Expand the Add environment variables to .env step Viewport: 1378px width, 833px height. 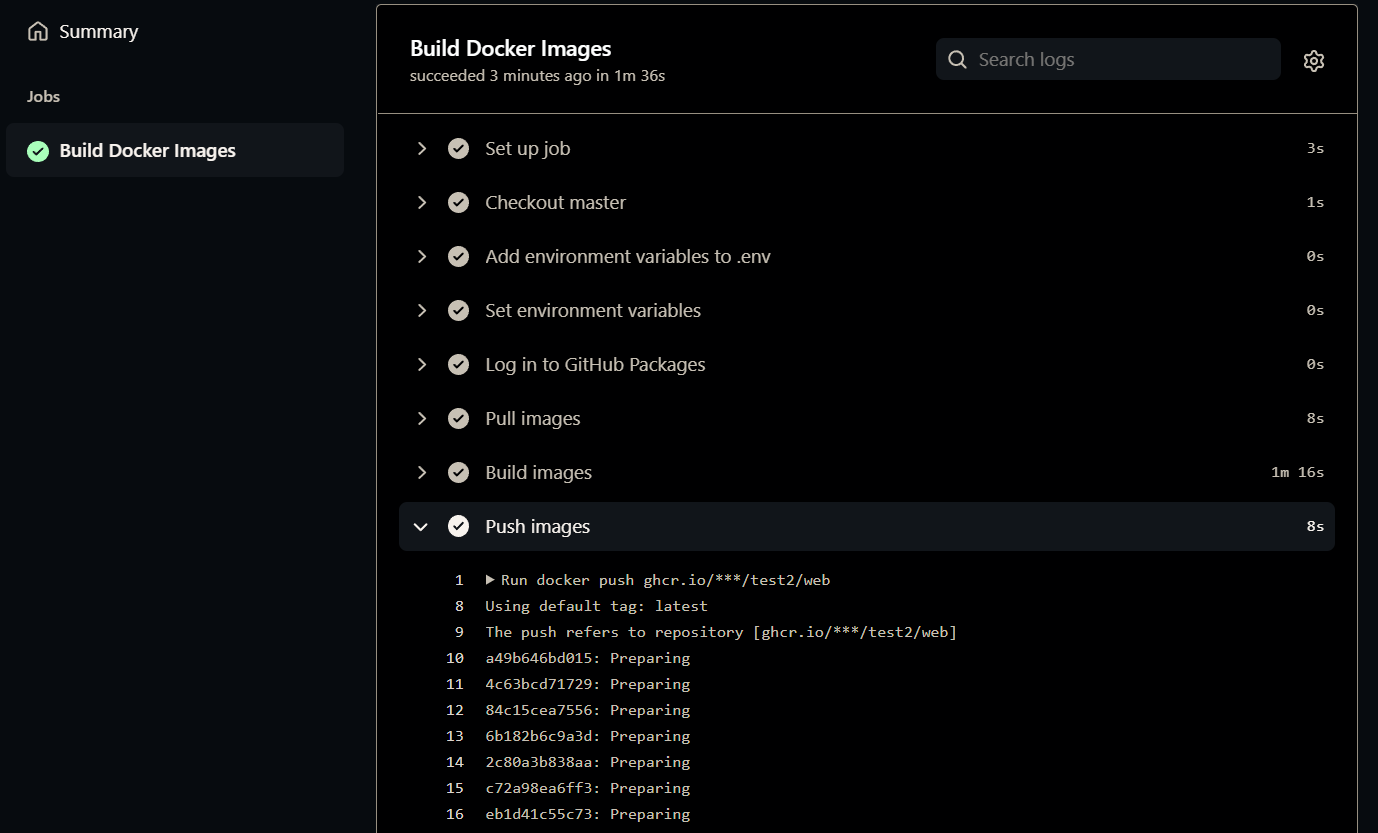422,257
